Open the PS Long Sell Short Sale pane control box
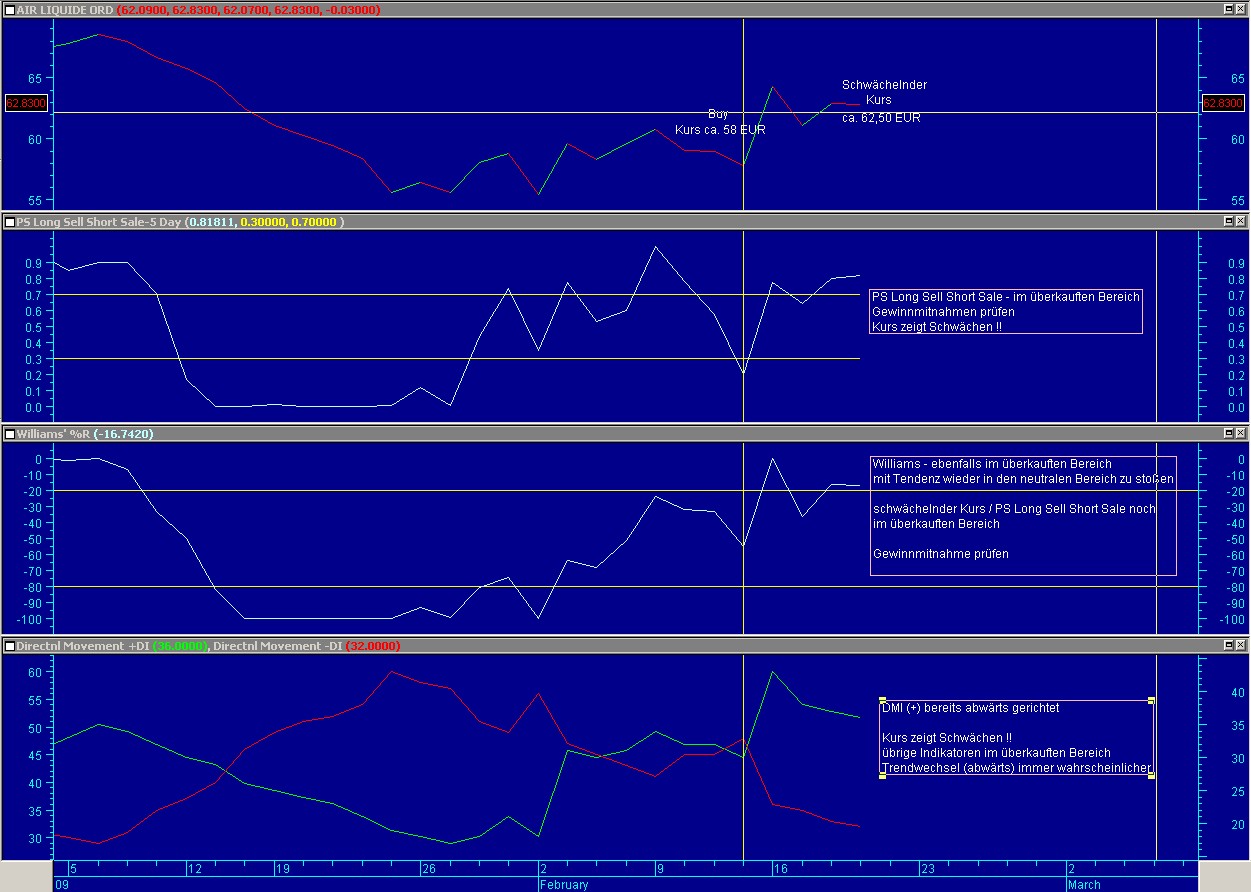 (9, 221)
